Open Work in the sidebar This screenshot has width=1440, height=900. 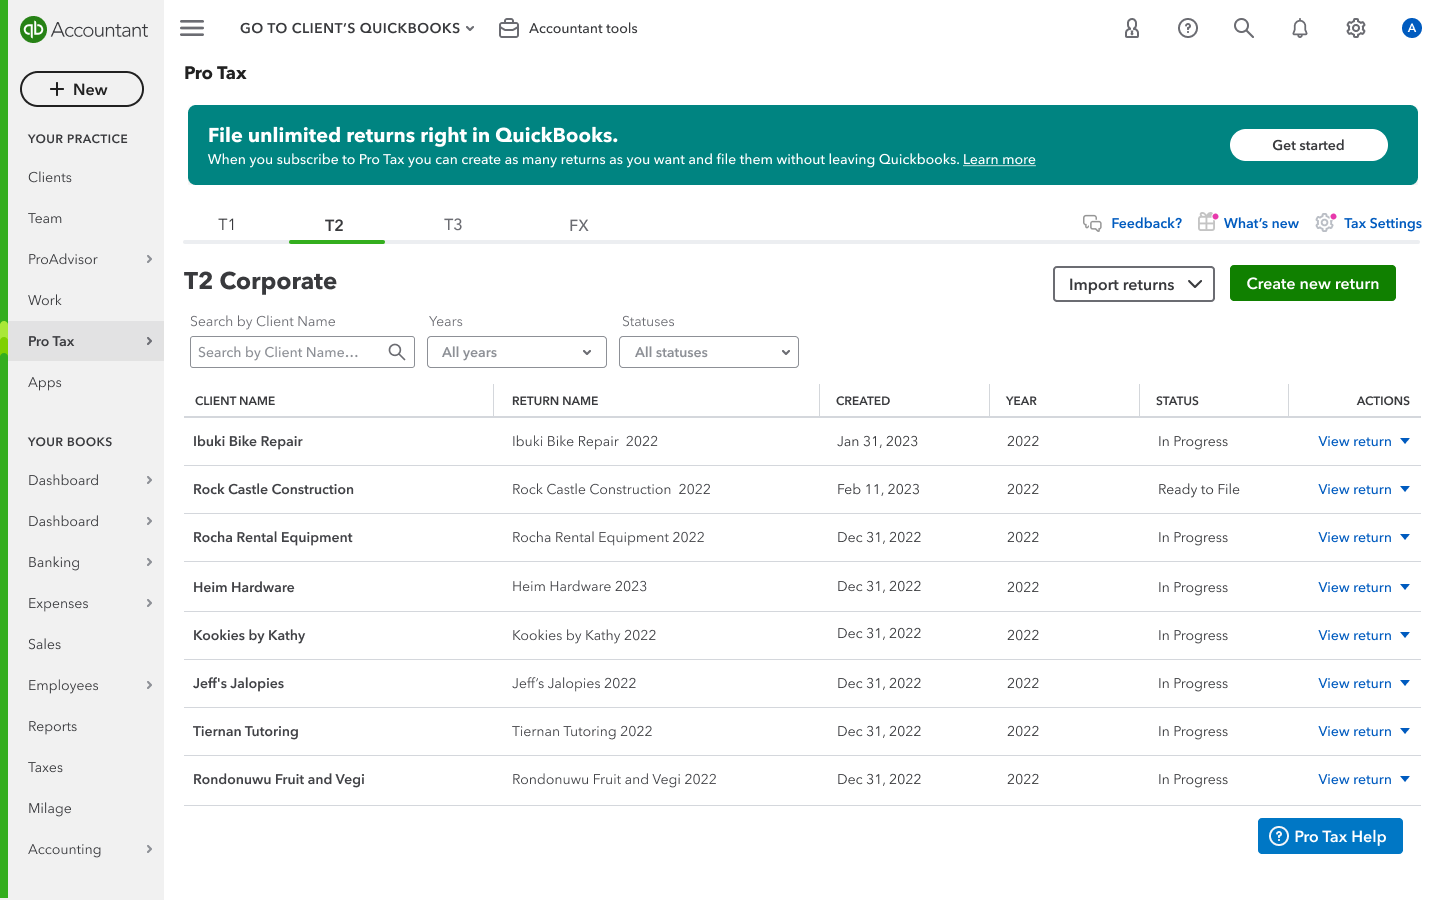tap(45, 300)
